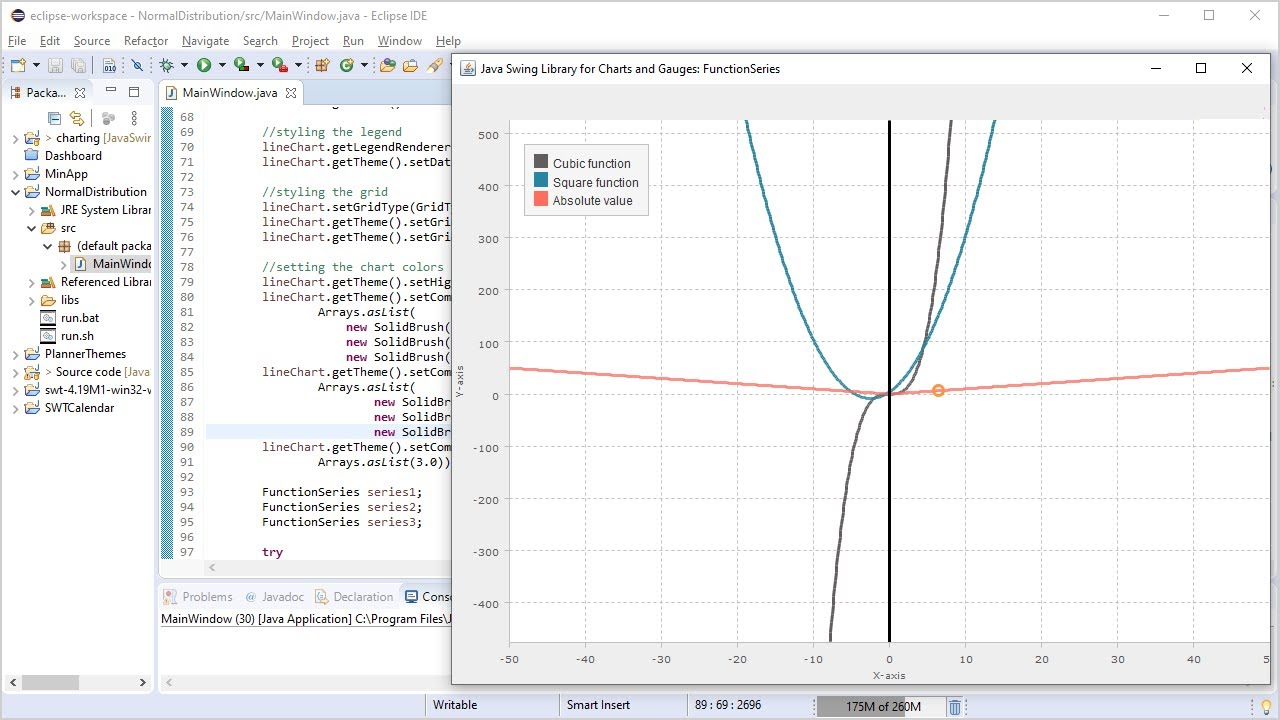Image resolution: width=1280 pixels, height=720 pixels.
Task: Open the Source menu
Action: pyautogui.click(x=92, y=41)
